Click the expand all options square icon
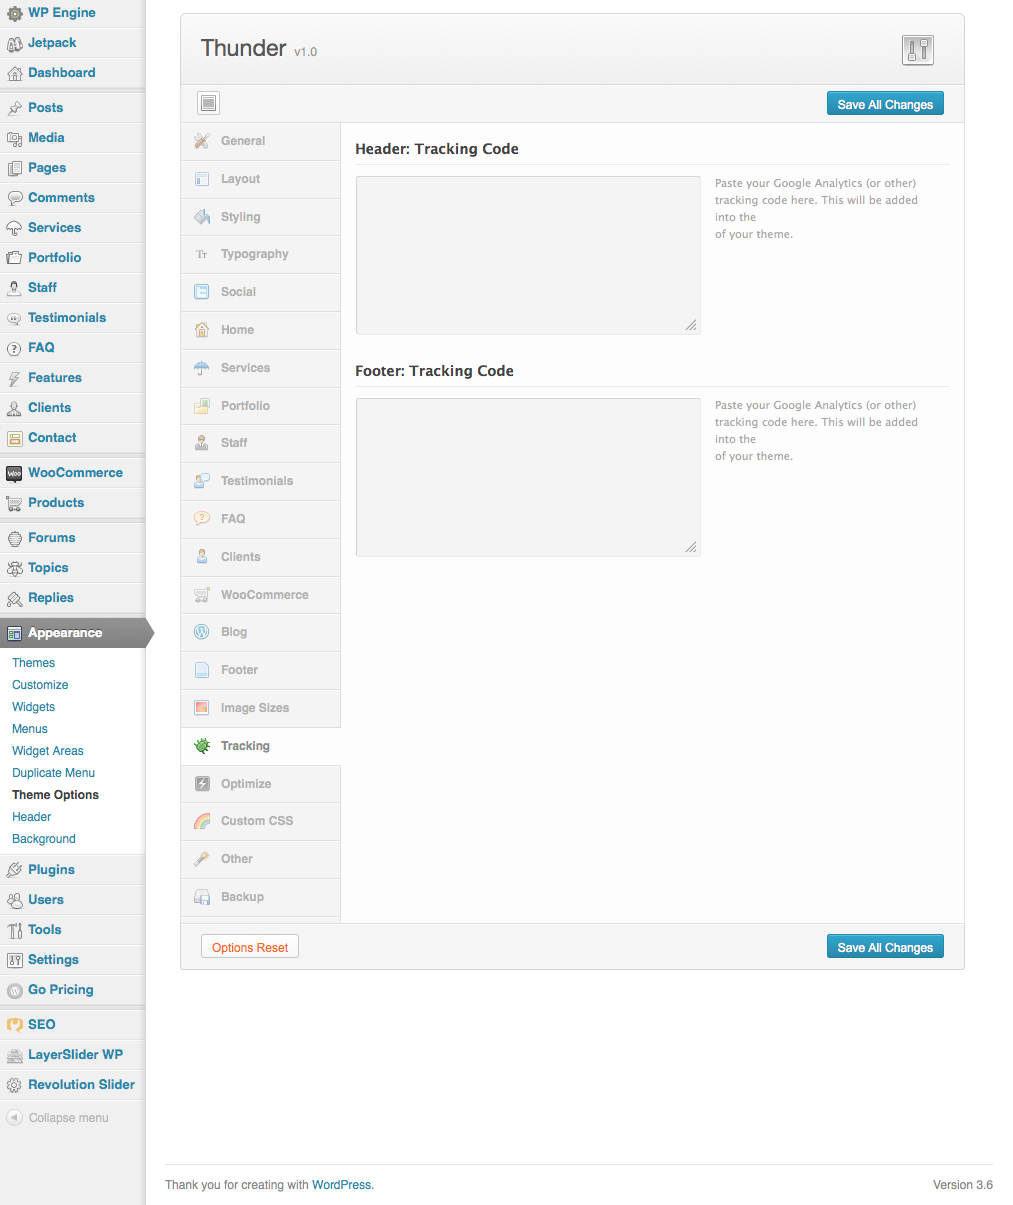The width and height of the screenshot is (1013, 1205). [x=208, y=103]
